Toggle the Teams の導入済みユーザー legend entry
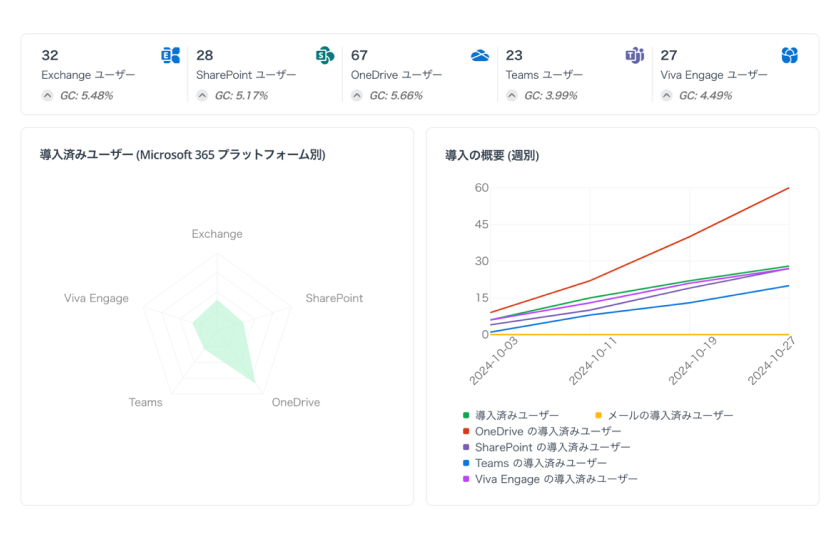840x536 pixels. point(535,463)
